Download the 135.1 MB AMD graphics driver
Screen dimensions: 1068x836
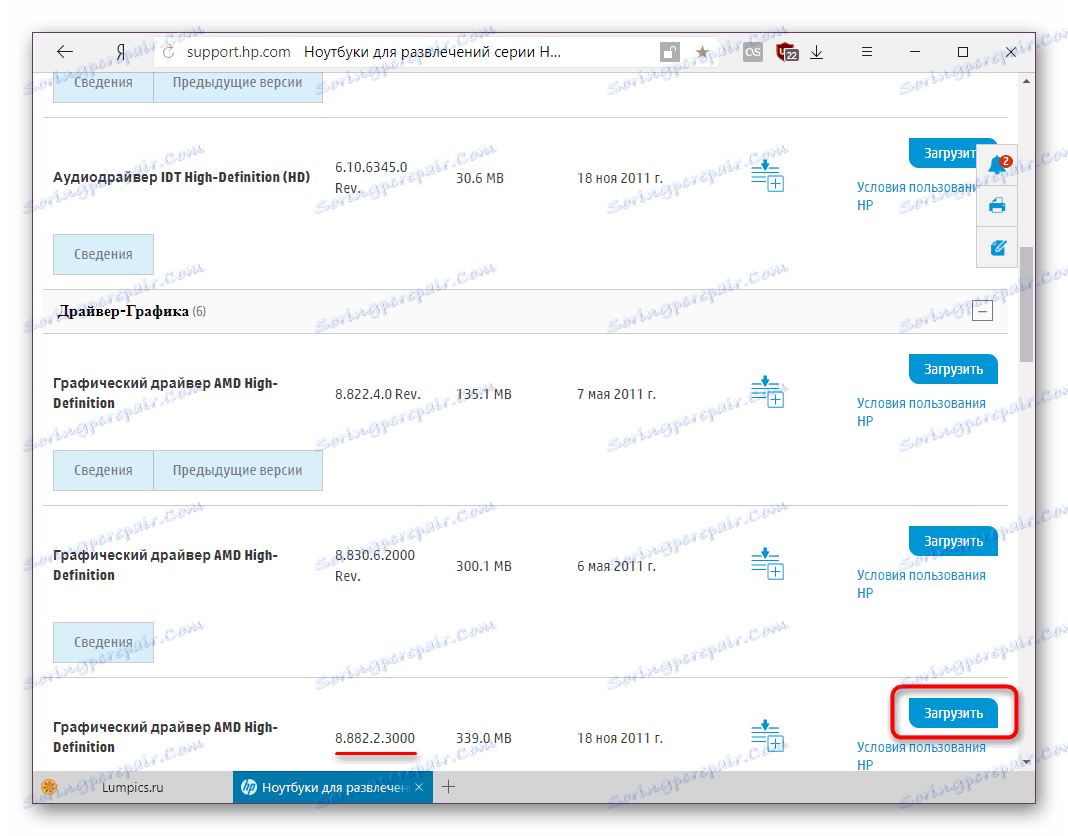click(953, 369)
